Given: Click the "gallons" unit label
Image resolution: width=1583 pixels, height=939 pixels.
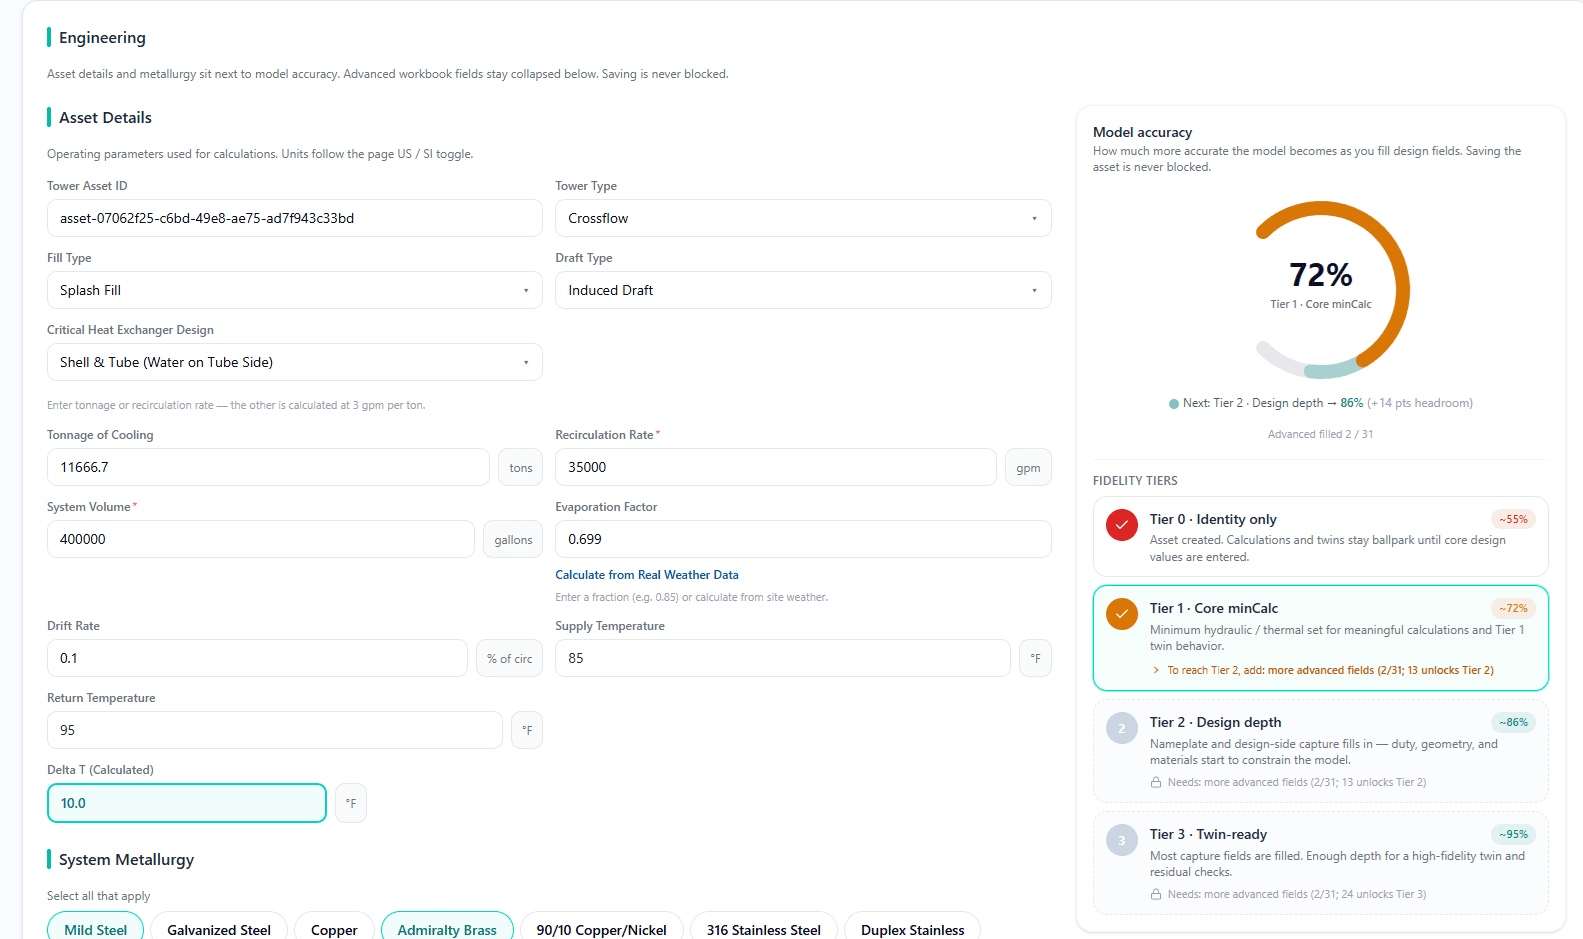Looking at the screenshot, I should click(513, 539).
